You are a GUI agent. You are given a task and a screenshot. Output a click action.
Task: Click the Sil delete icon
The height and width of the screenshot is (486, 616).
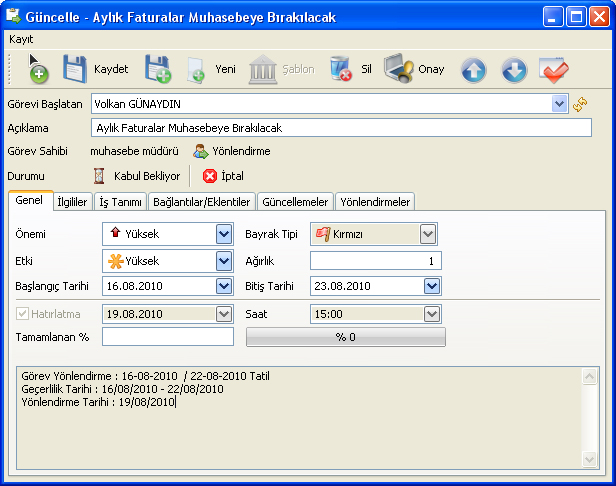pyautogui.click(x=341, y=69)
